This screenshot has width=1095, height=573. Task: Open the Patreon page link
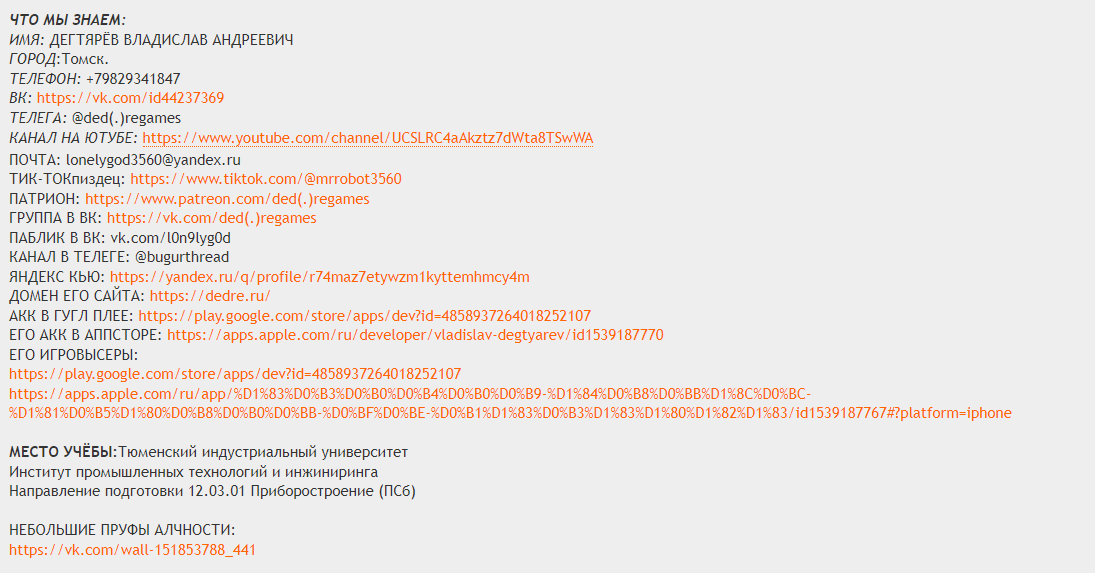[x=227, y=199]
